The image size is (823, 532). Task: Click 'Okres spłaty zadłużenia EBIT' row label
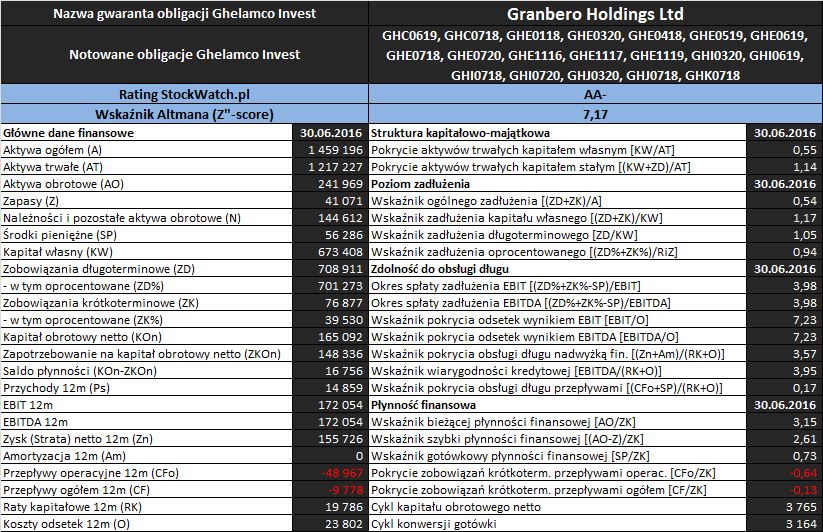coord(505,286)
